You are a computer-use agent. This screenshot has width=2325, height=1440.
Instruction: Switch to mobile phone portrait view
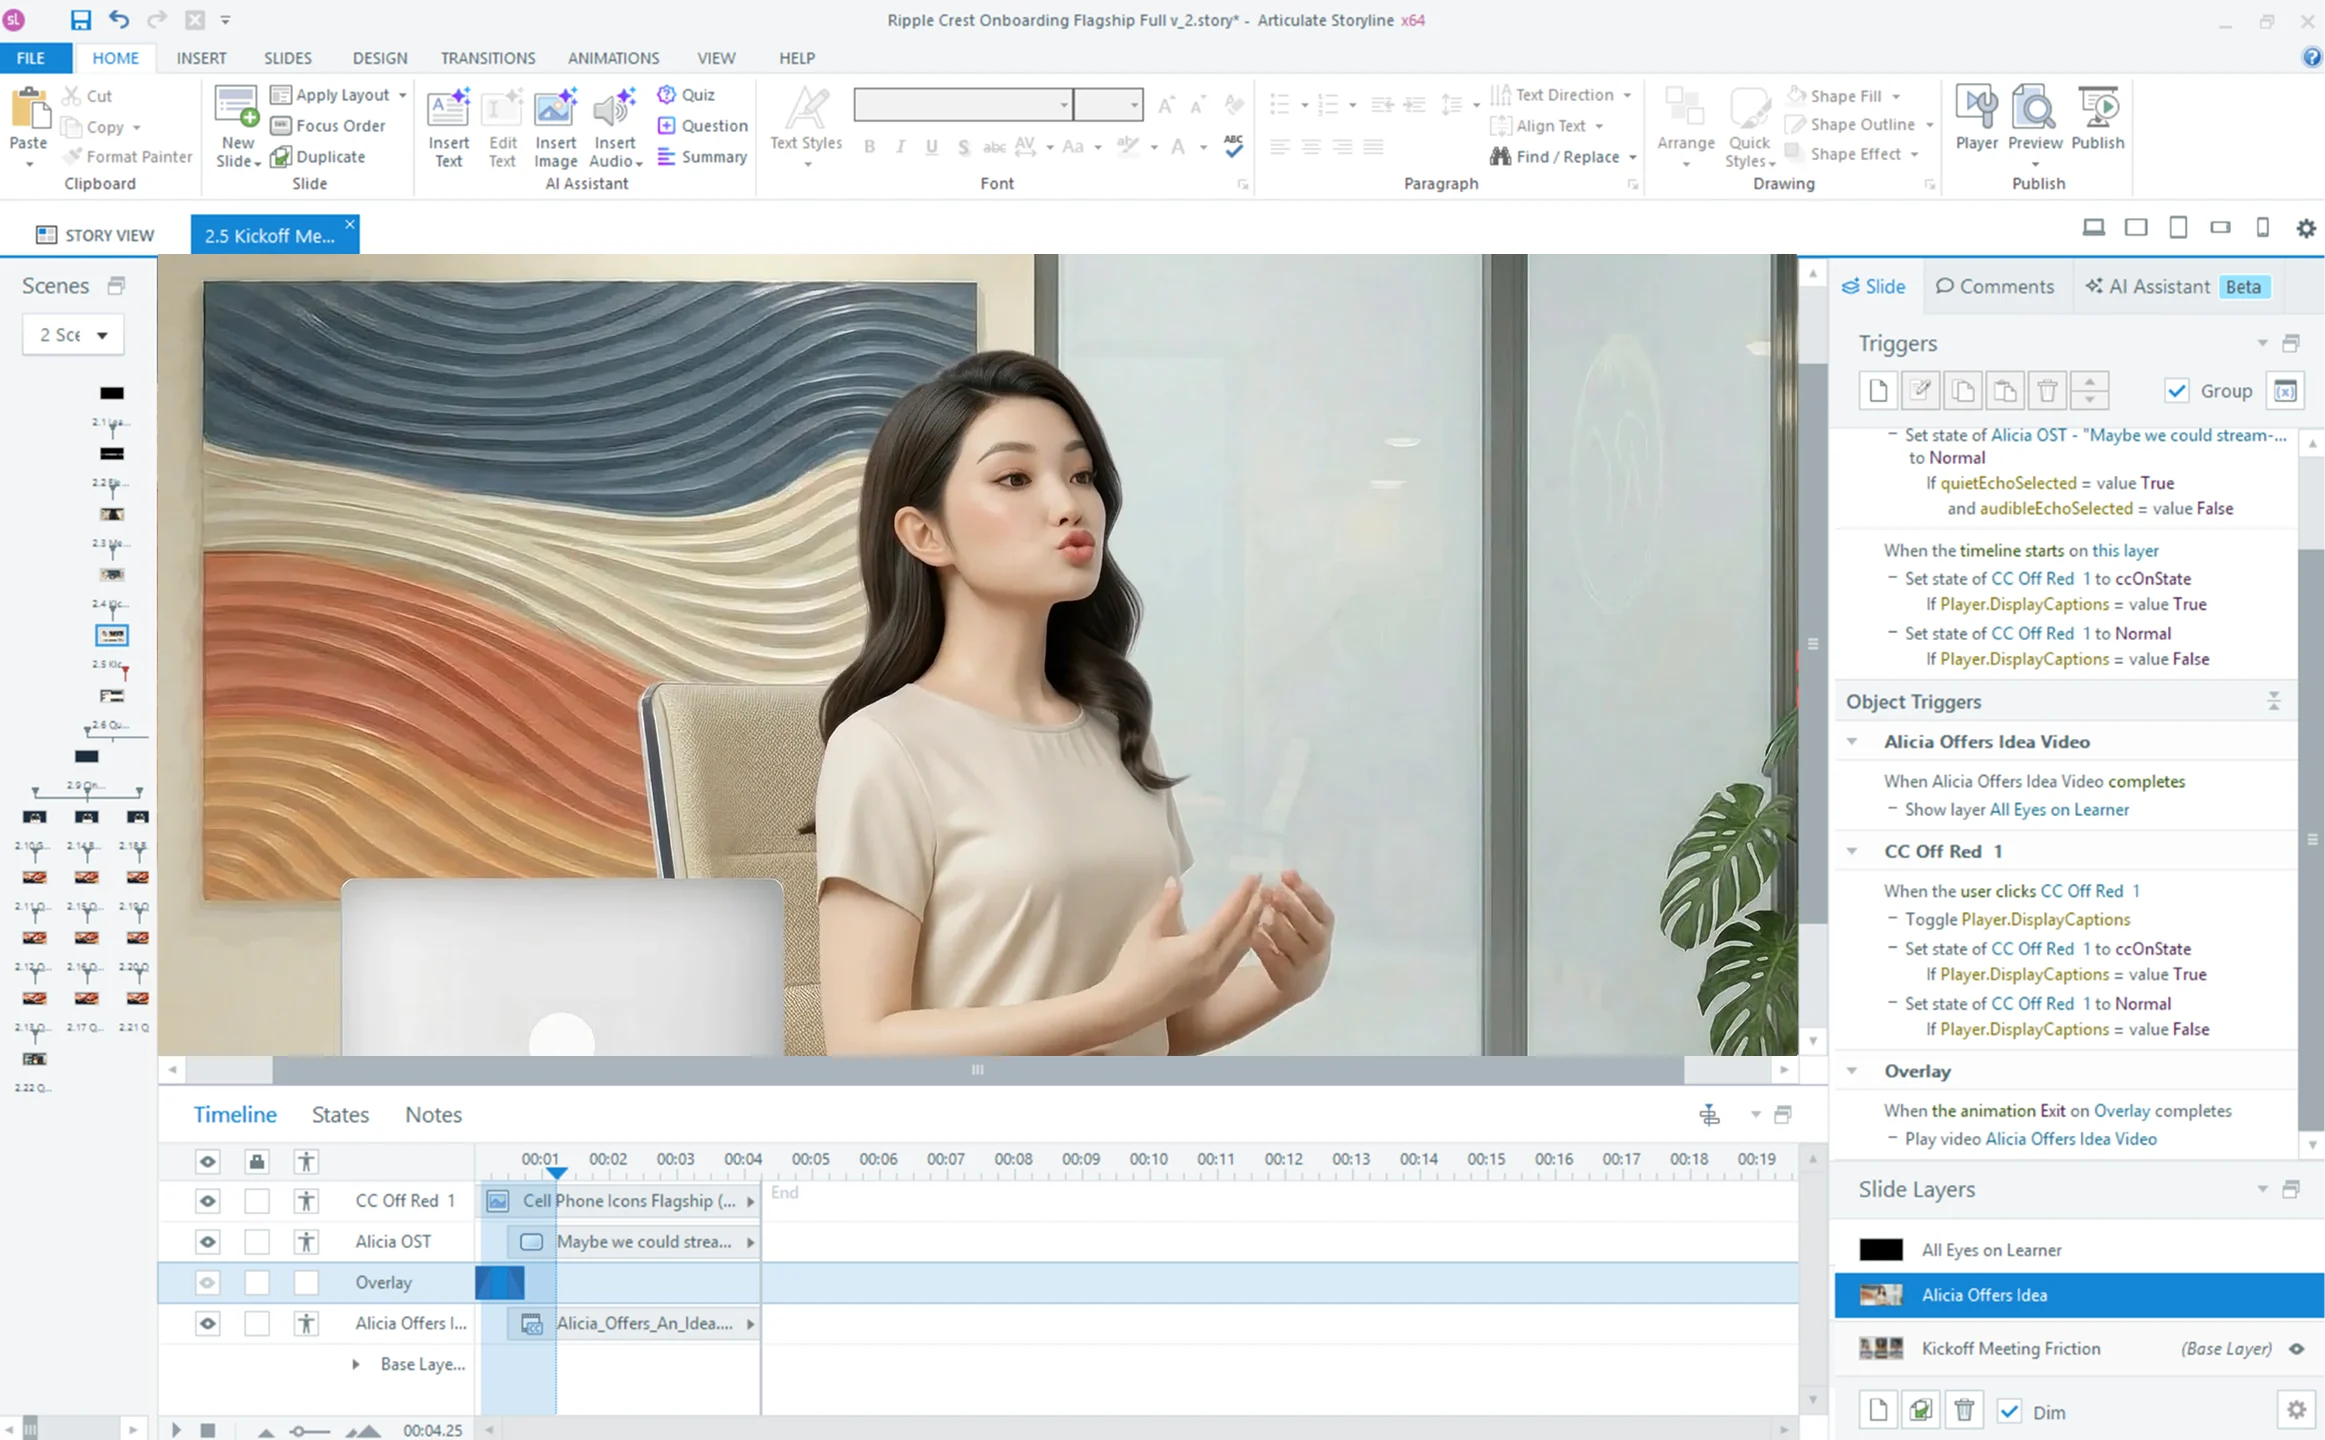pos(2262,228)
